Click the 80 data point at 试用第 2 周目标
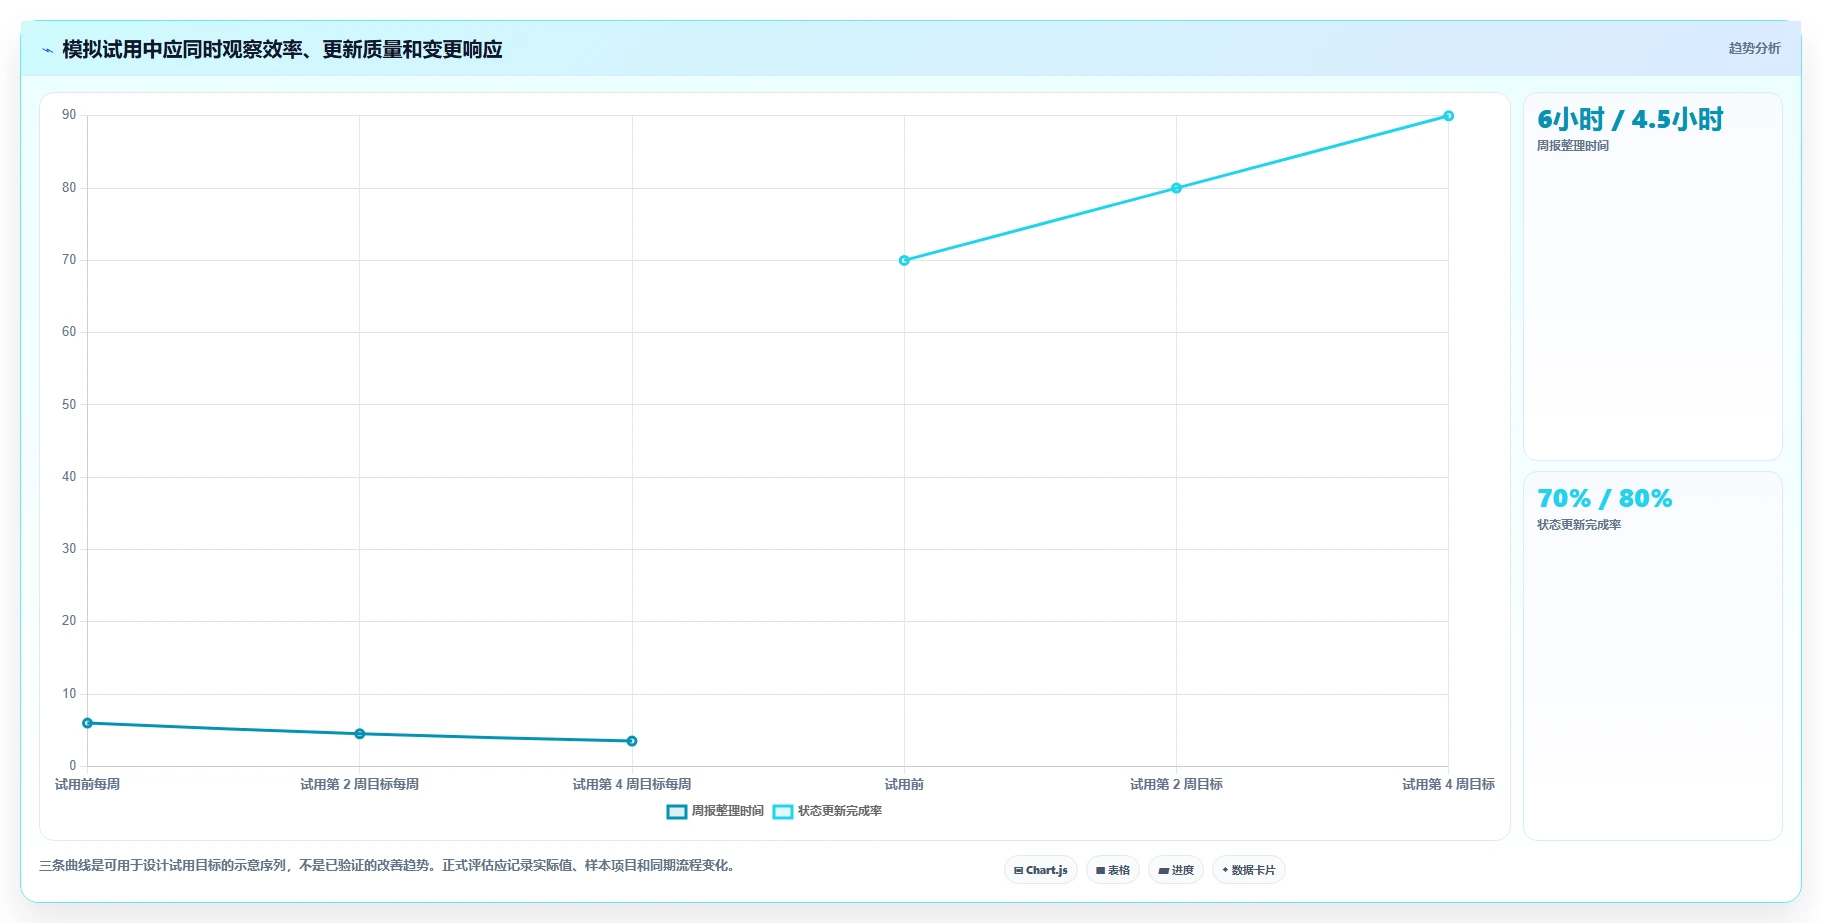This screenshot has height=923, width=1822. pyautogui.click(x=1176, y=188)
